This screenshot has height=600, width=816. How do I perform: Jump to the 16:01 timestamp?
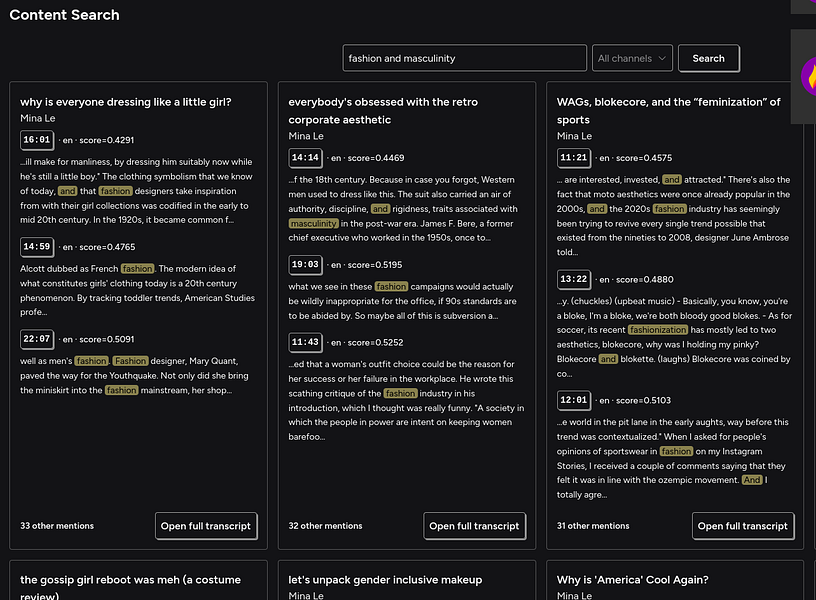[x=37, y=141]
